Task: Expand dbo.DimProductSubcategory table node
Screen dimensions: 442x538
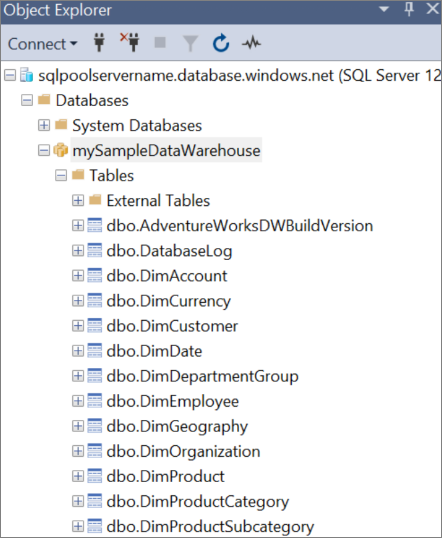Action: [78, 526]
